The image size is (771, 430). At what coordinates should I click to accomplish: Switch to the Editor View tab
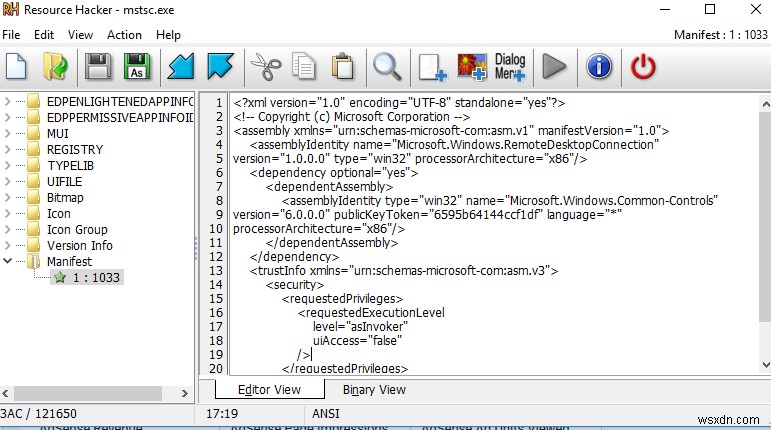269,390
